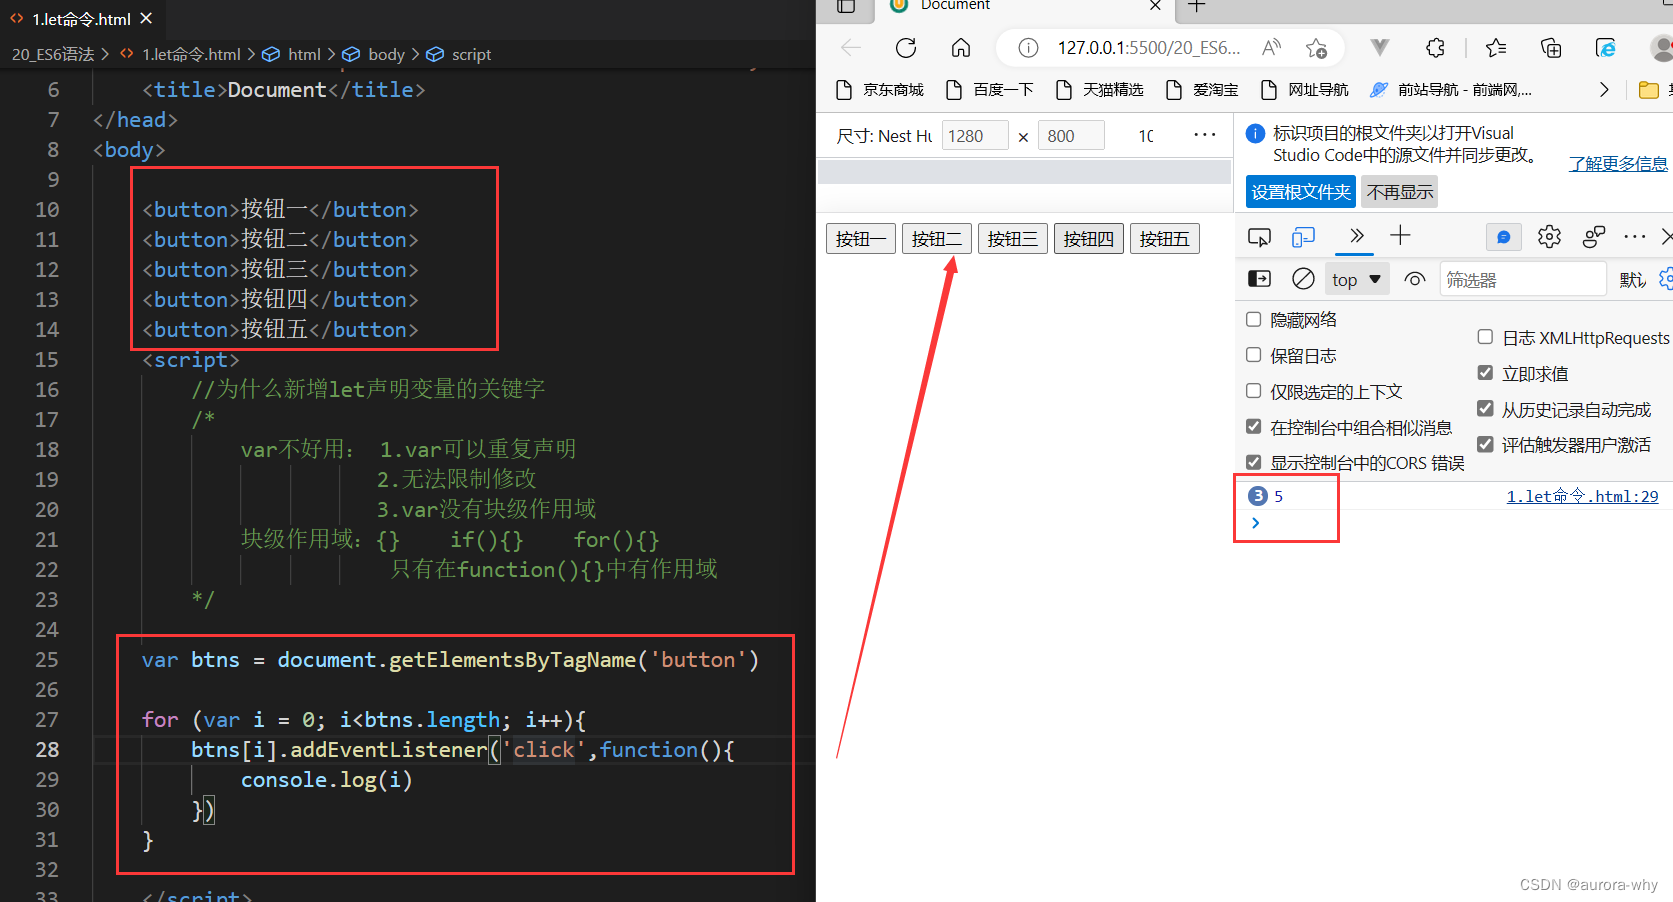Open 天猫精选 bookmark
Screen dimensions: 1673x902
pos(1100,90)
